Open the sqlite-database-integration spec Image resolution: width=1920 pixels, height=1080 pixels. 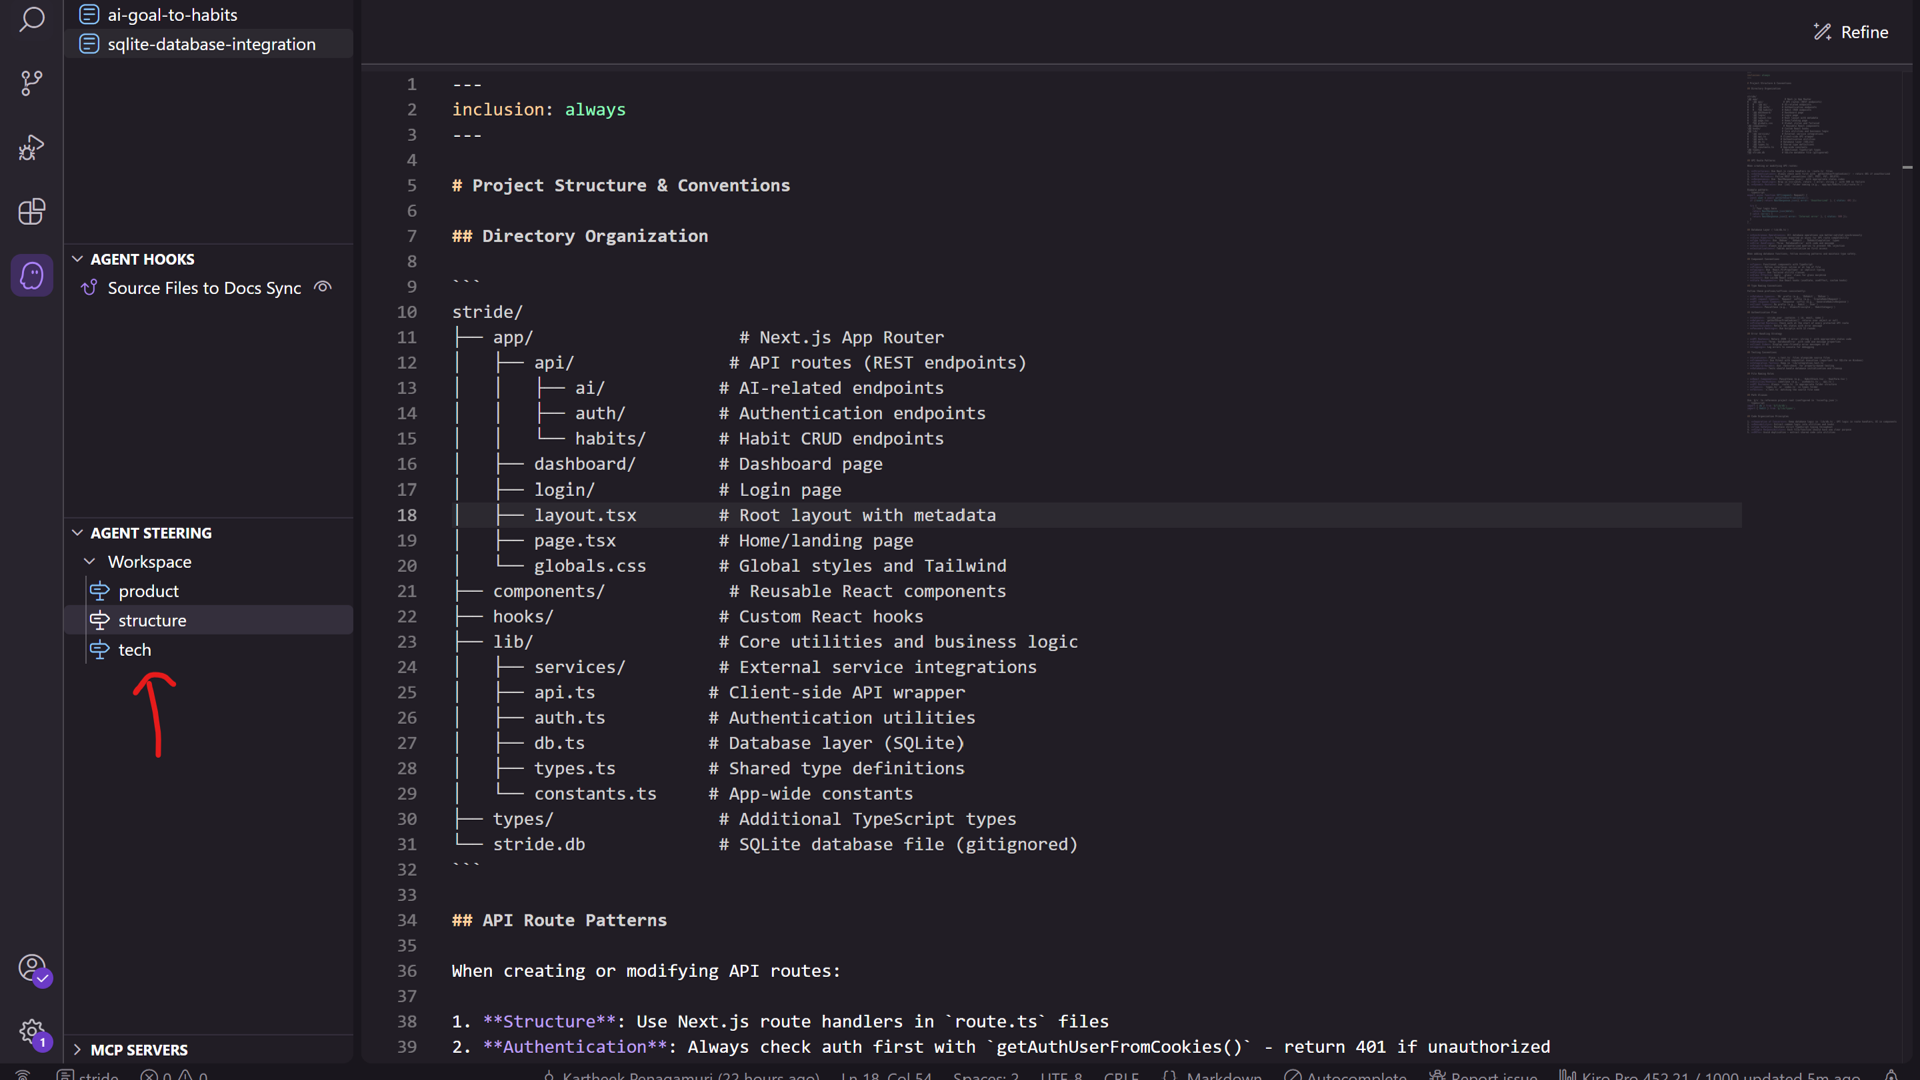tap(211, 44)
